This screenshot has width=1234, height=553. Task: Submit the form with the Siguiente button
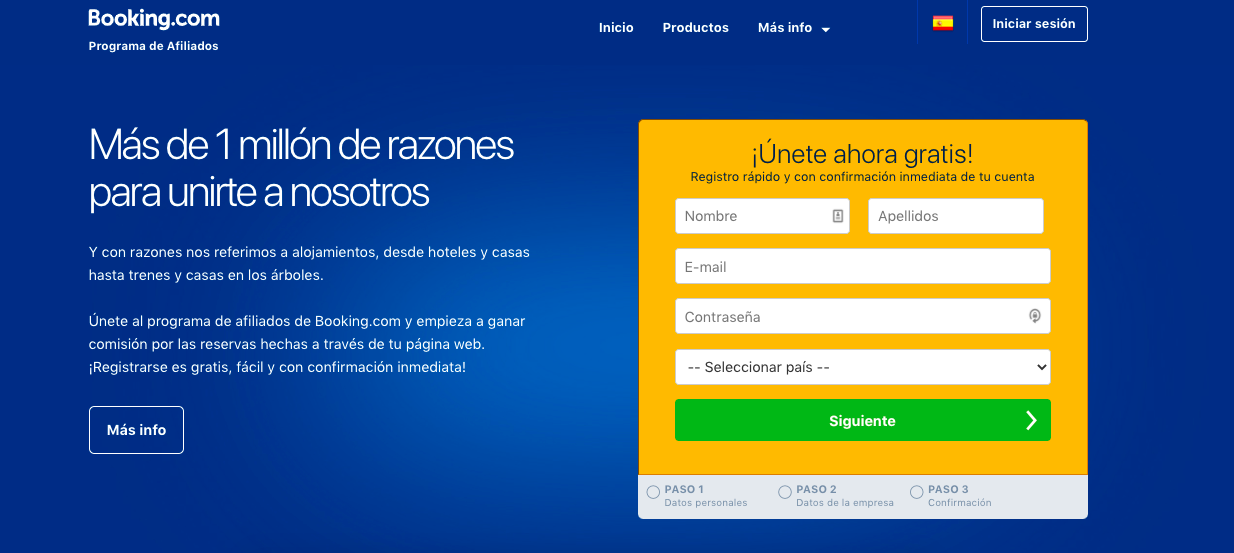coord(863,420)
